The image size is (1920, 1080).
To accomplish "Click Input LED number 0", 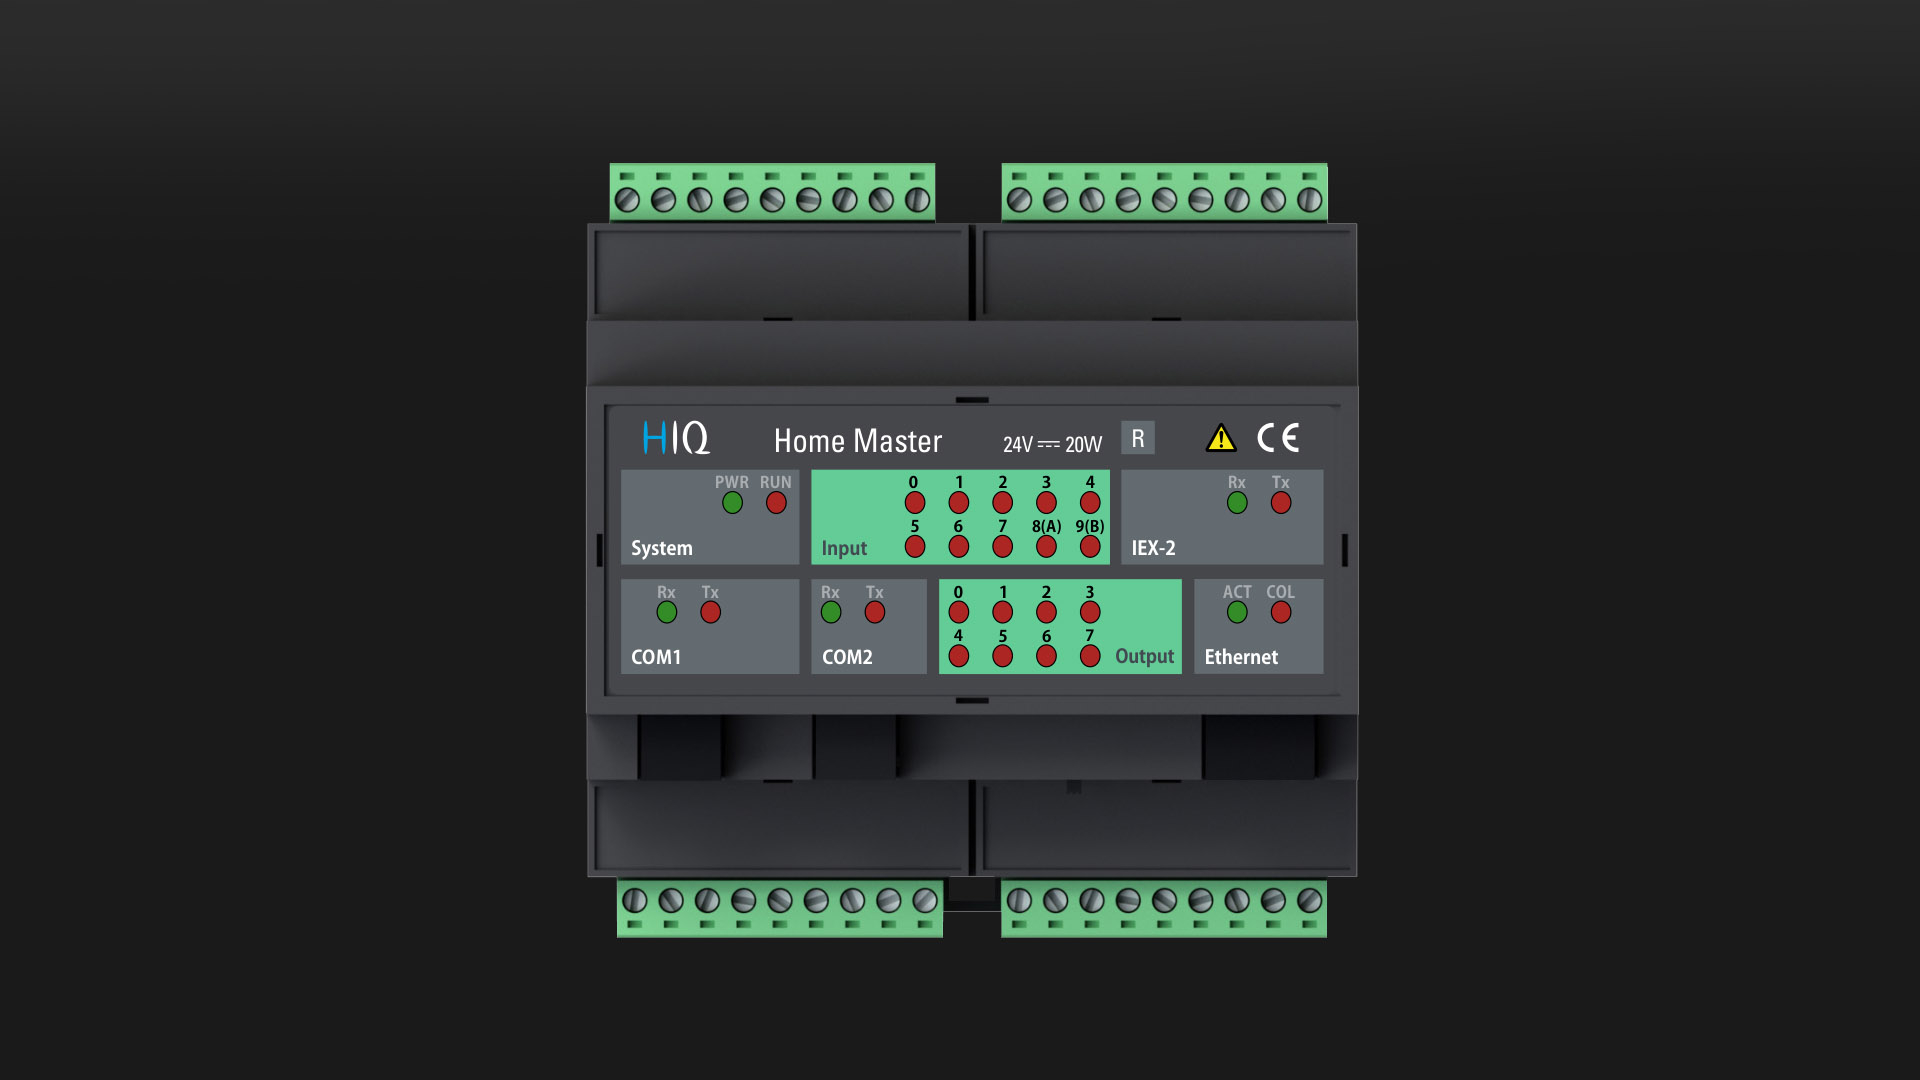I will 915,503.
